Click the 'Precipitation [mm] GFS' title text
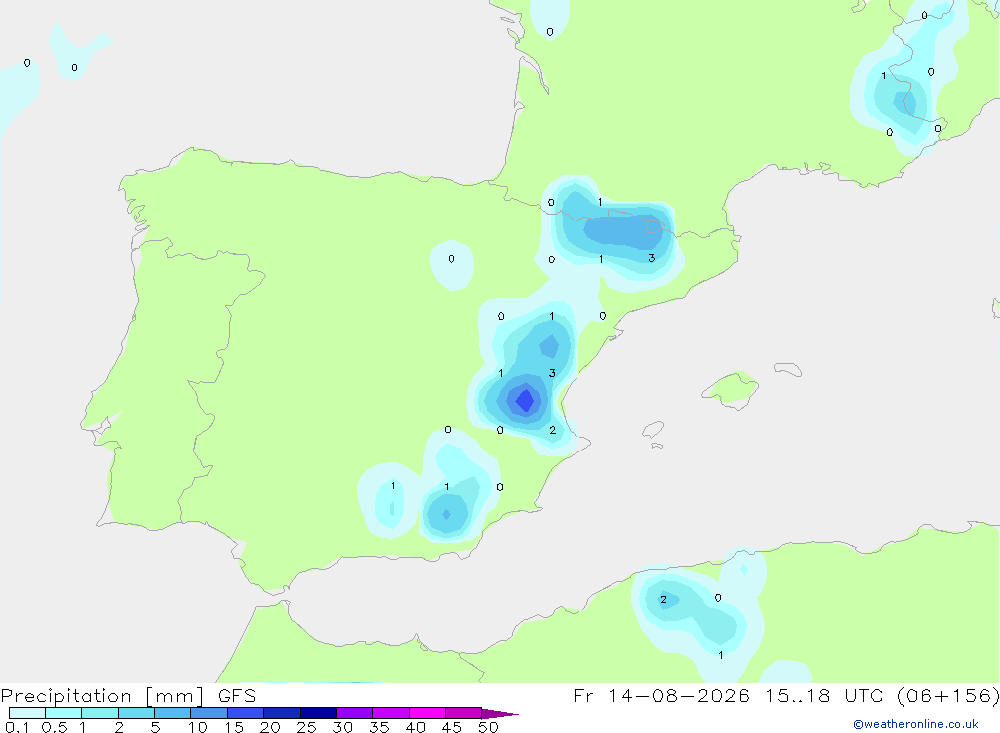1000x733 pixels. click(x=128, y=696)
